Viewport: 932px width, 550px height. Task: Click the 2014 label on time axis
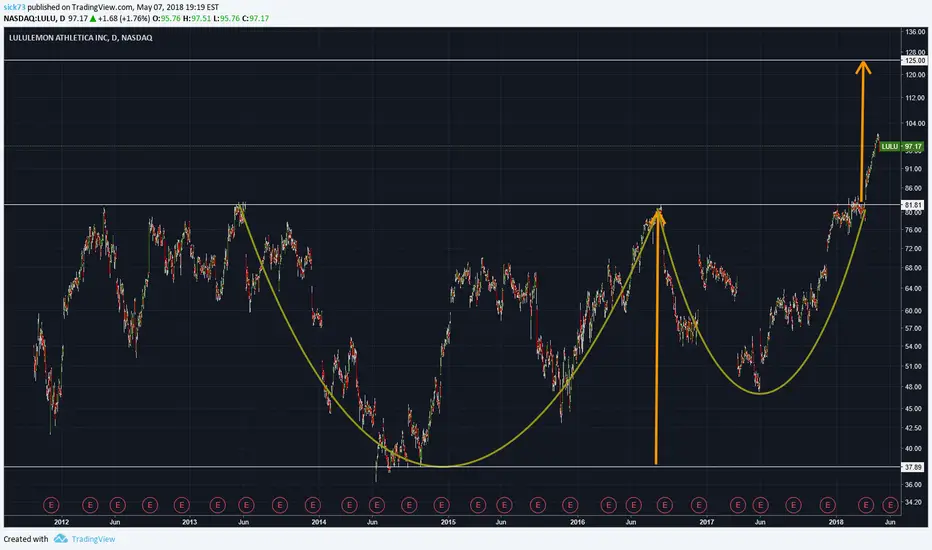[x=319, y=522]
